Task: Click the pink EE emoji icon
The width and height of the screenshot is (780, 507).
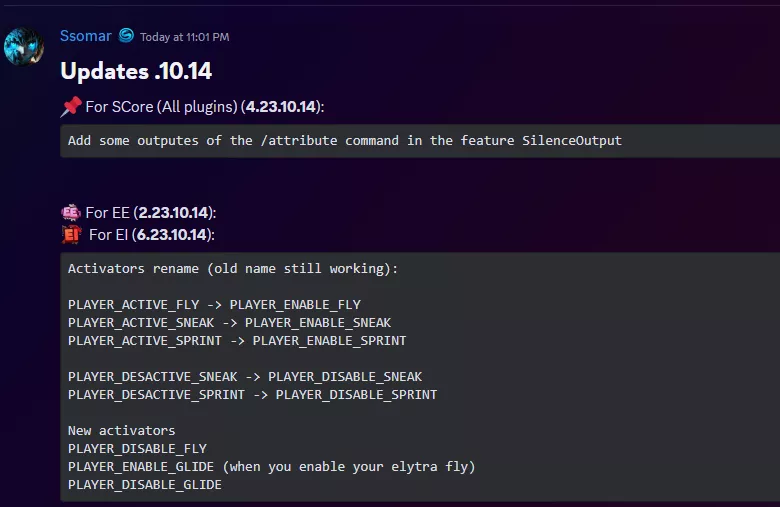Action: pyautogui.click(x=71, y=212)
